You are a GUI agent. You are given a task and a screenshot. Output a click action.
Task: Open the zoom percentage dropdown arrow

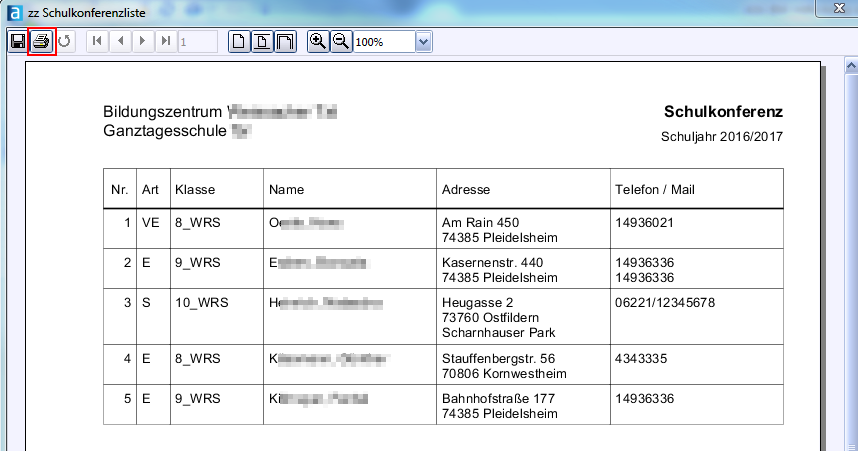423,42
